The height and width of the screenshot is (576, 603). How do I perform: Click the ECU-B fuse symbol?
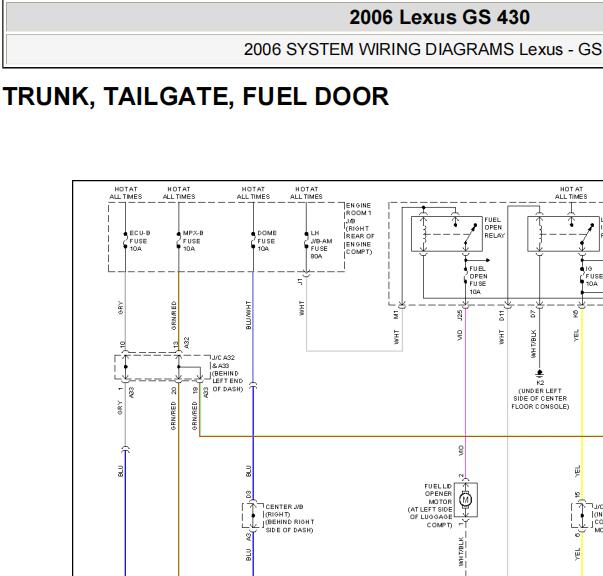pos(125,240)
